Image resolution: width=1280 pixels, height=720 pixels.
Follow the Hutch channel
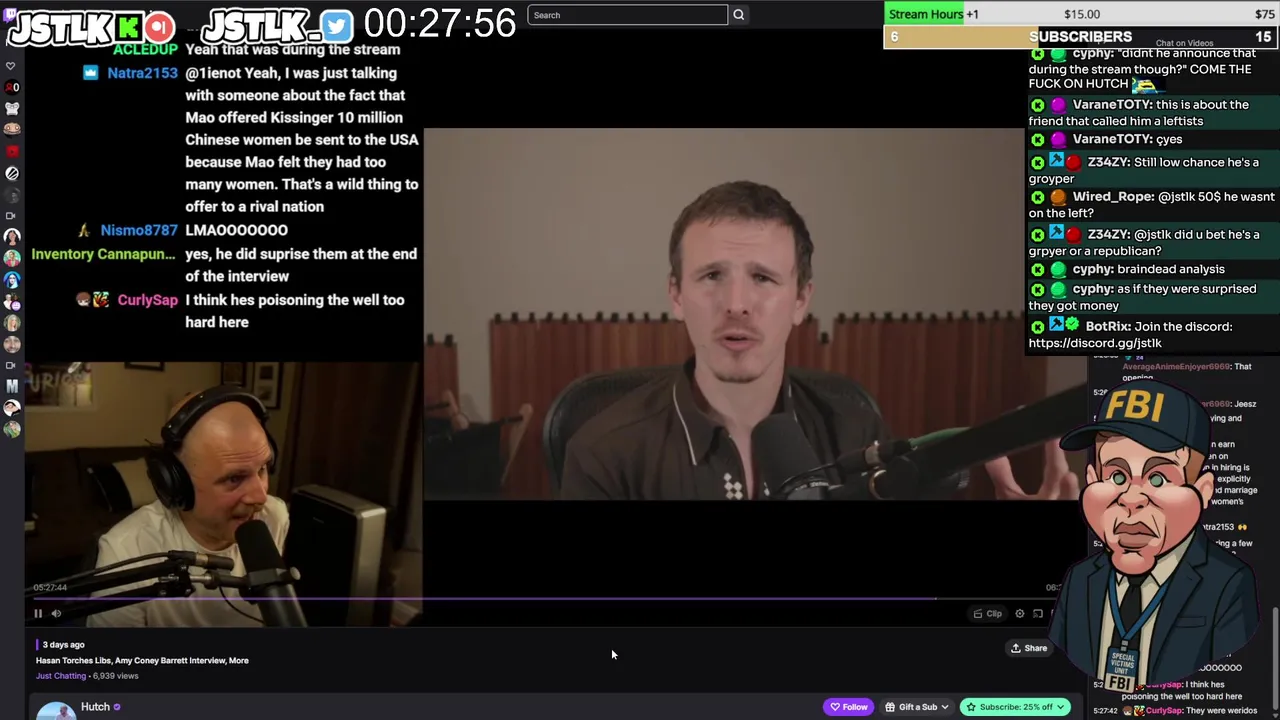point(848,707)
